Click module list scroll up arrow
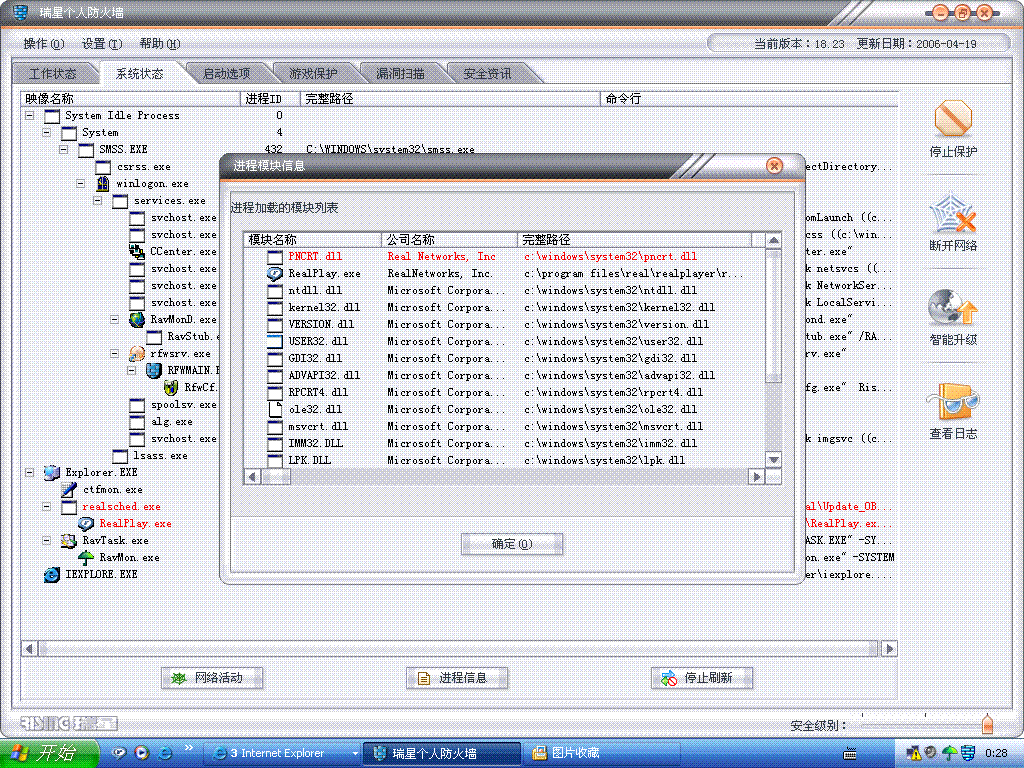The width and height of the screenshot is (1024, 768). point(773,240)
